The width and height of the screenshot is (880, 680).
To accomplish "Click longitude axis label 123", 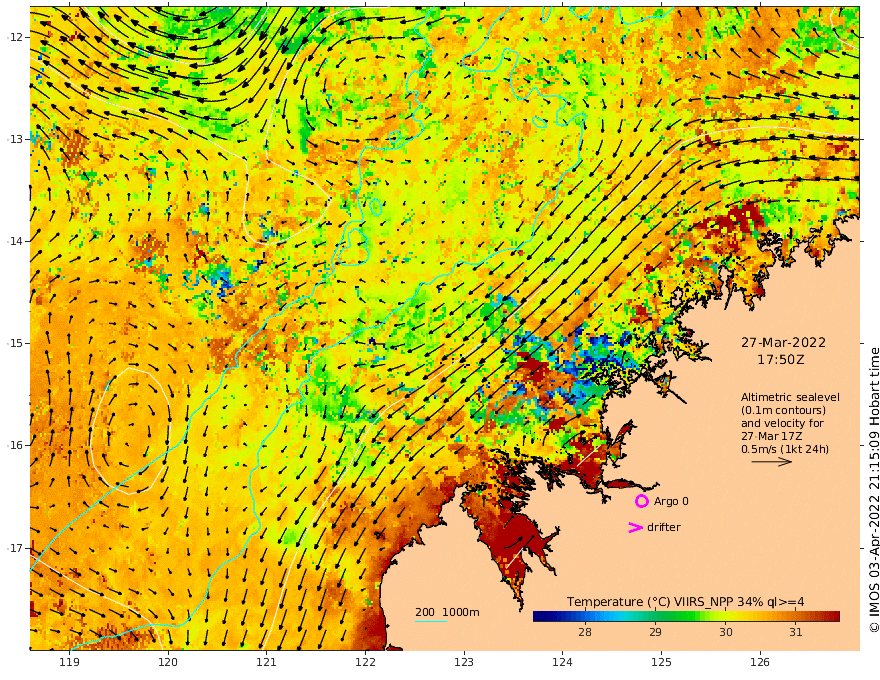I will (464, 663).
